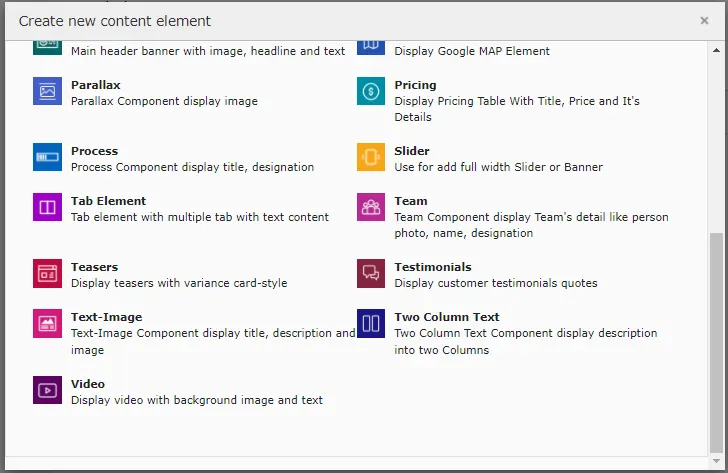The height and width of the screenshot is (473, 728).
Task: Click 'Display Pricing Table With Title' description
Action: coord(517,109)
